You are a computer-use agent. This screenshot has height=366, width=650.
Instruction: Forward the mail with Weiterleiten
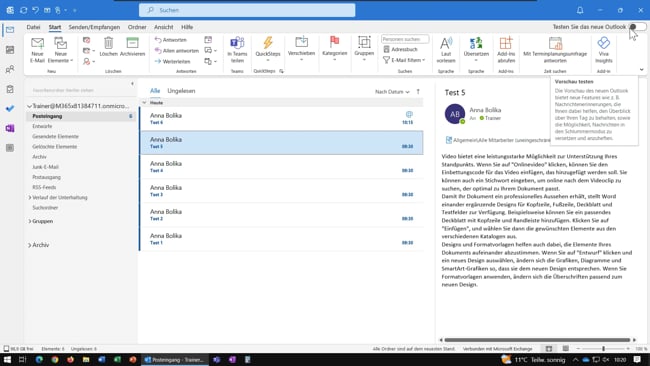click(x=172, y=61)
